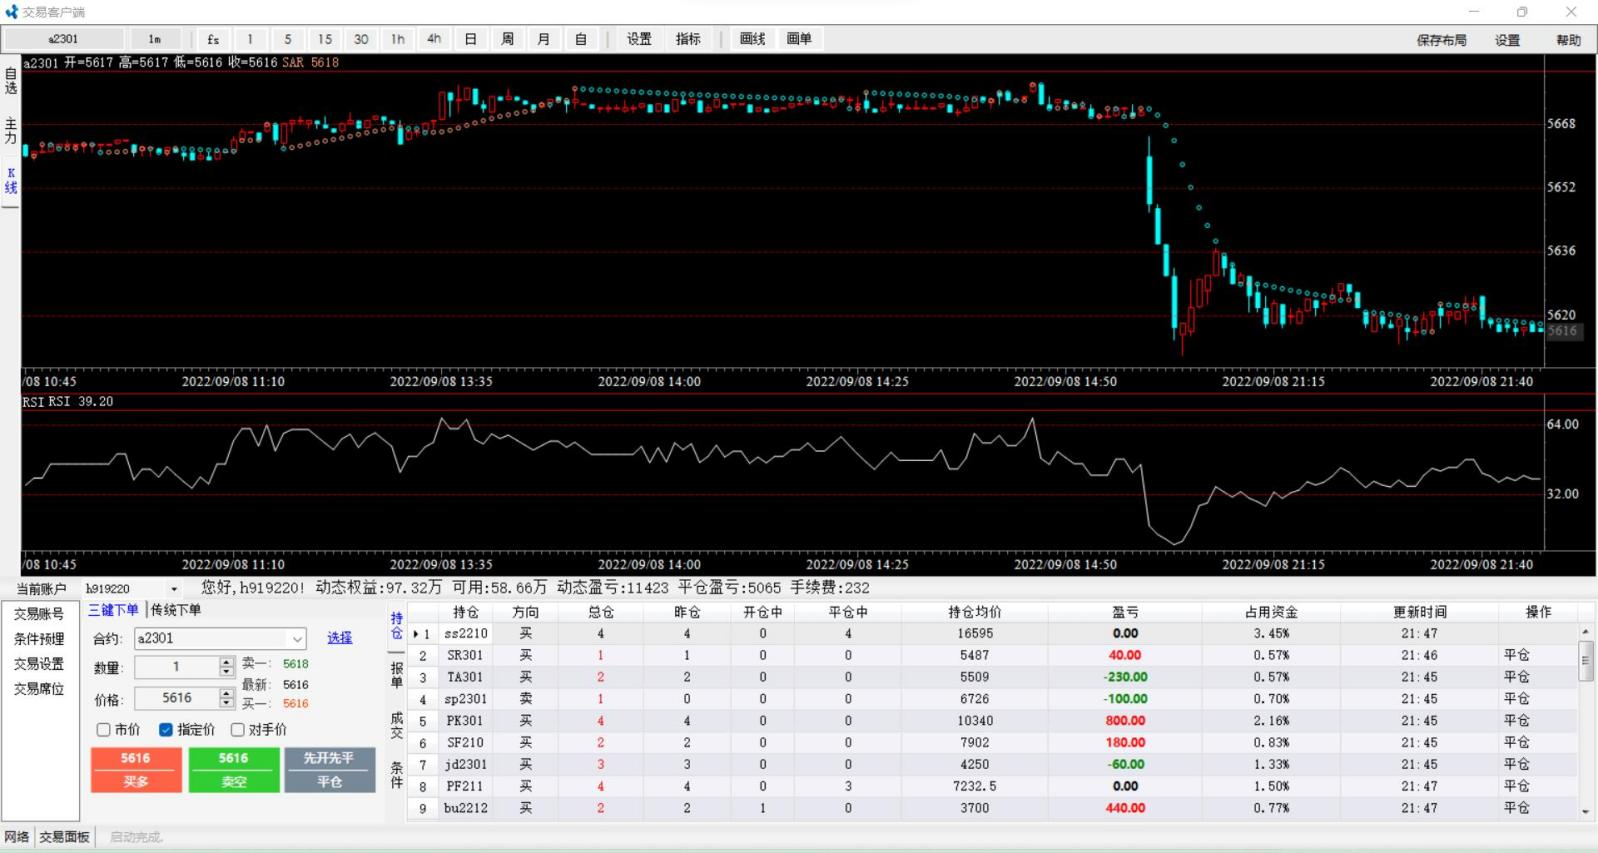The image size is (1598, 853).
Task: Tick the 对手价 counterparty price checkbox
Action: 238,730
